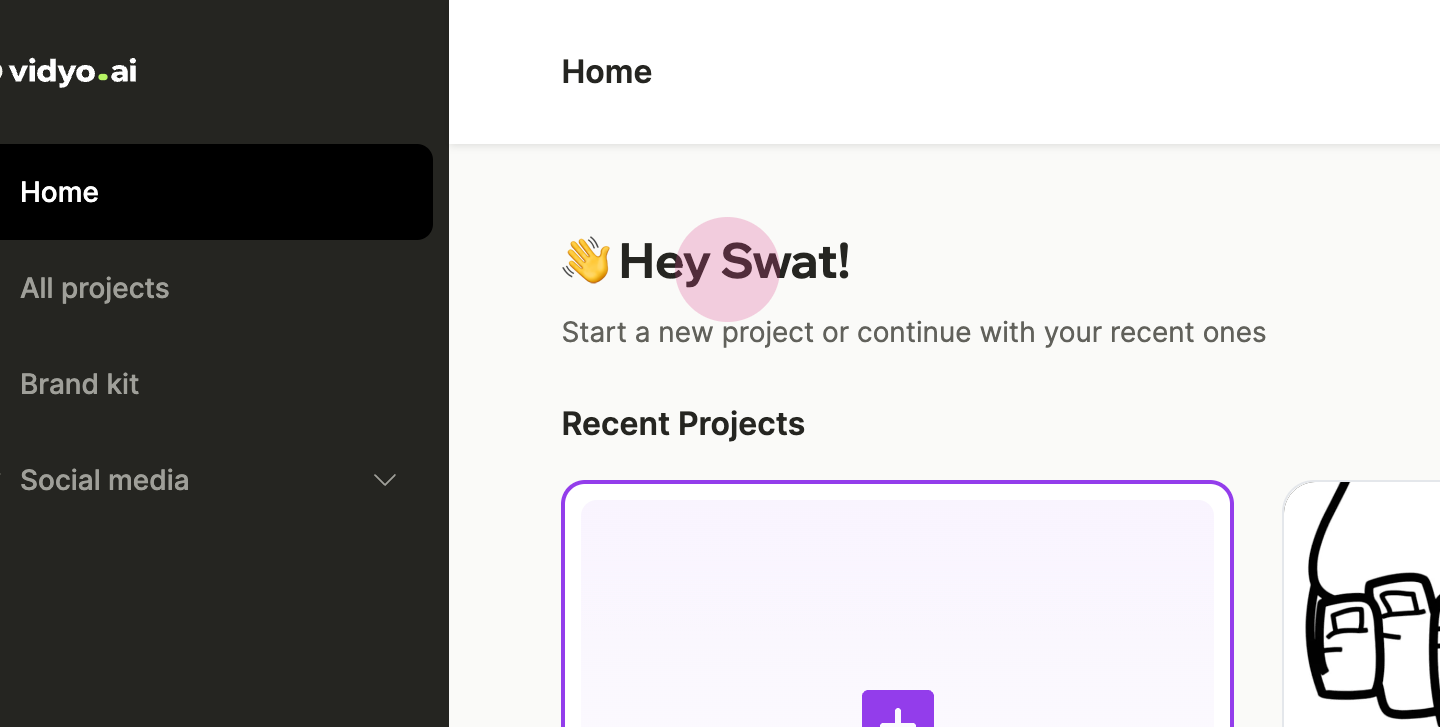
Task: Click the pink cursor highlight circle
Action: click(727, 269)
